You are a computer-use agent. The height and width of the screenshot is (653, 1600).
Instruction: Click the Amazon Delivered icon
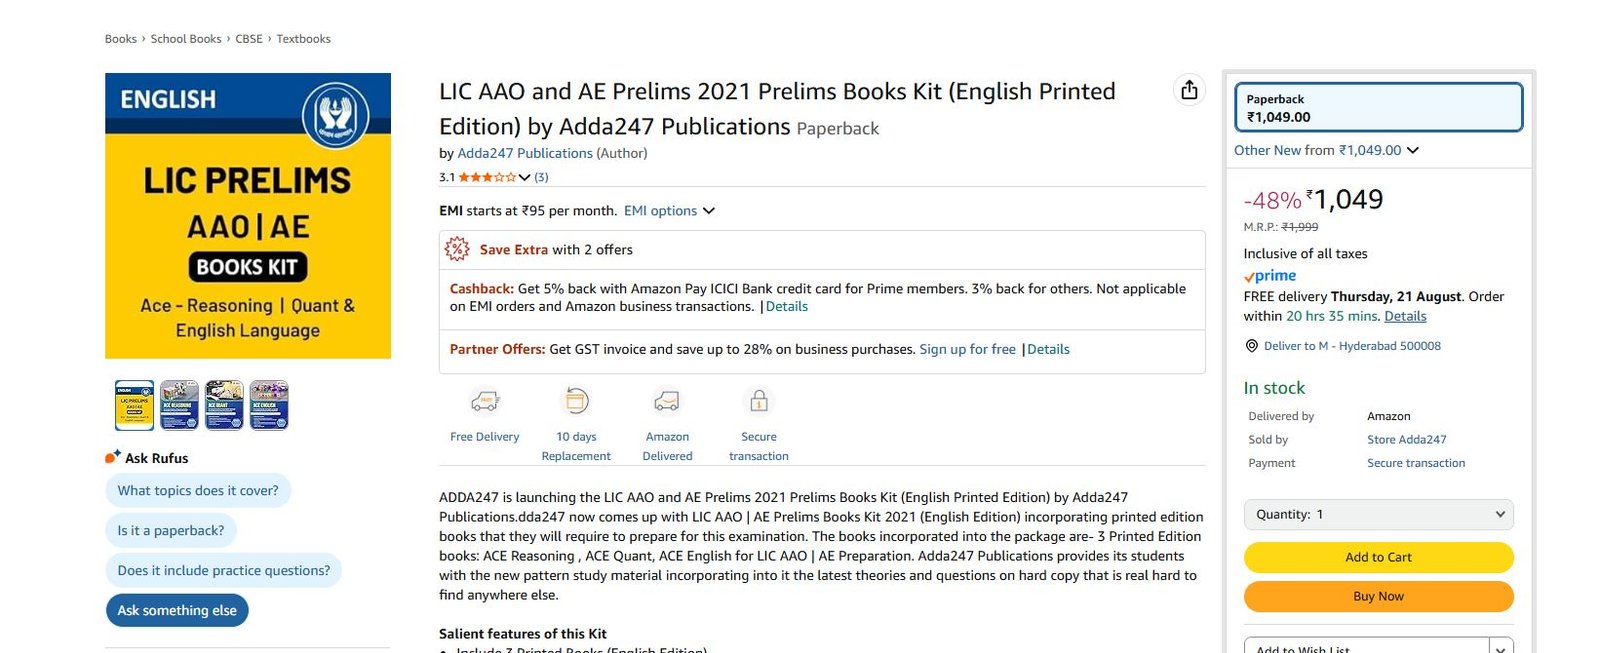667,402
